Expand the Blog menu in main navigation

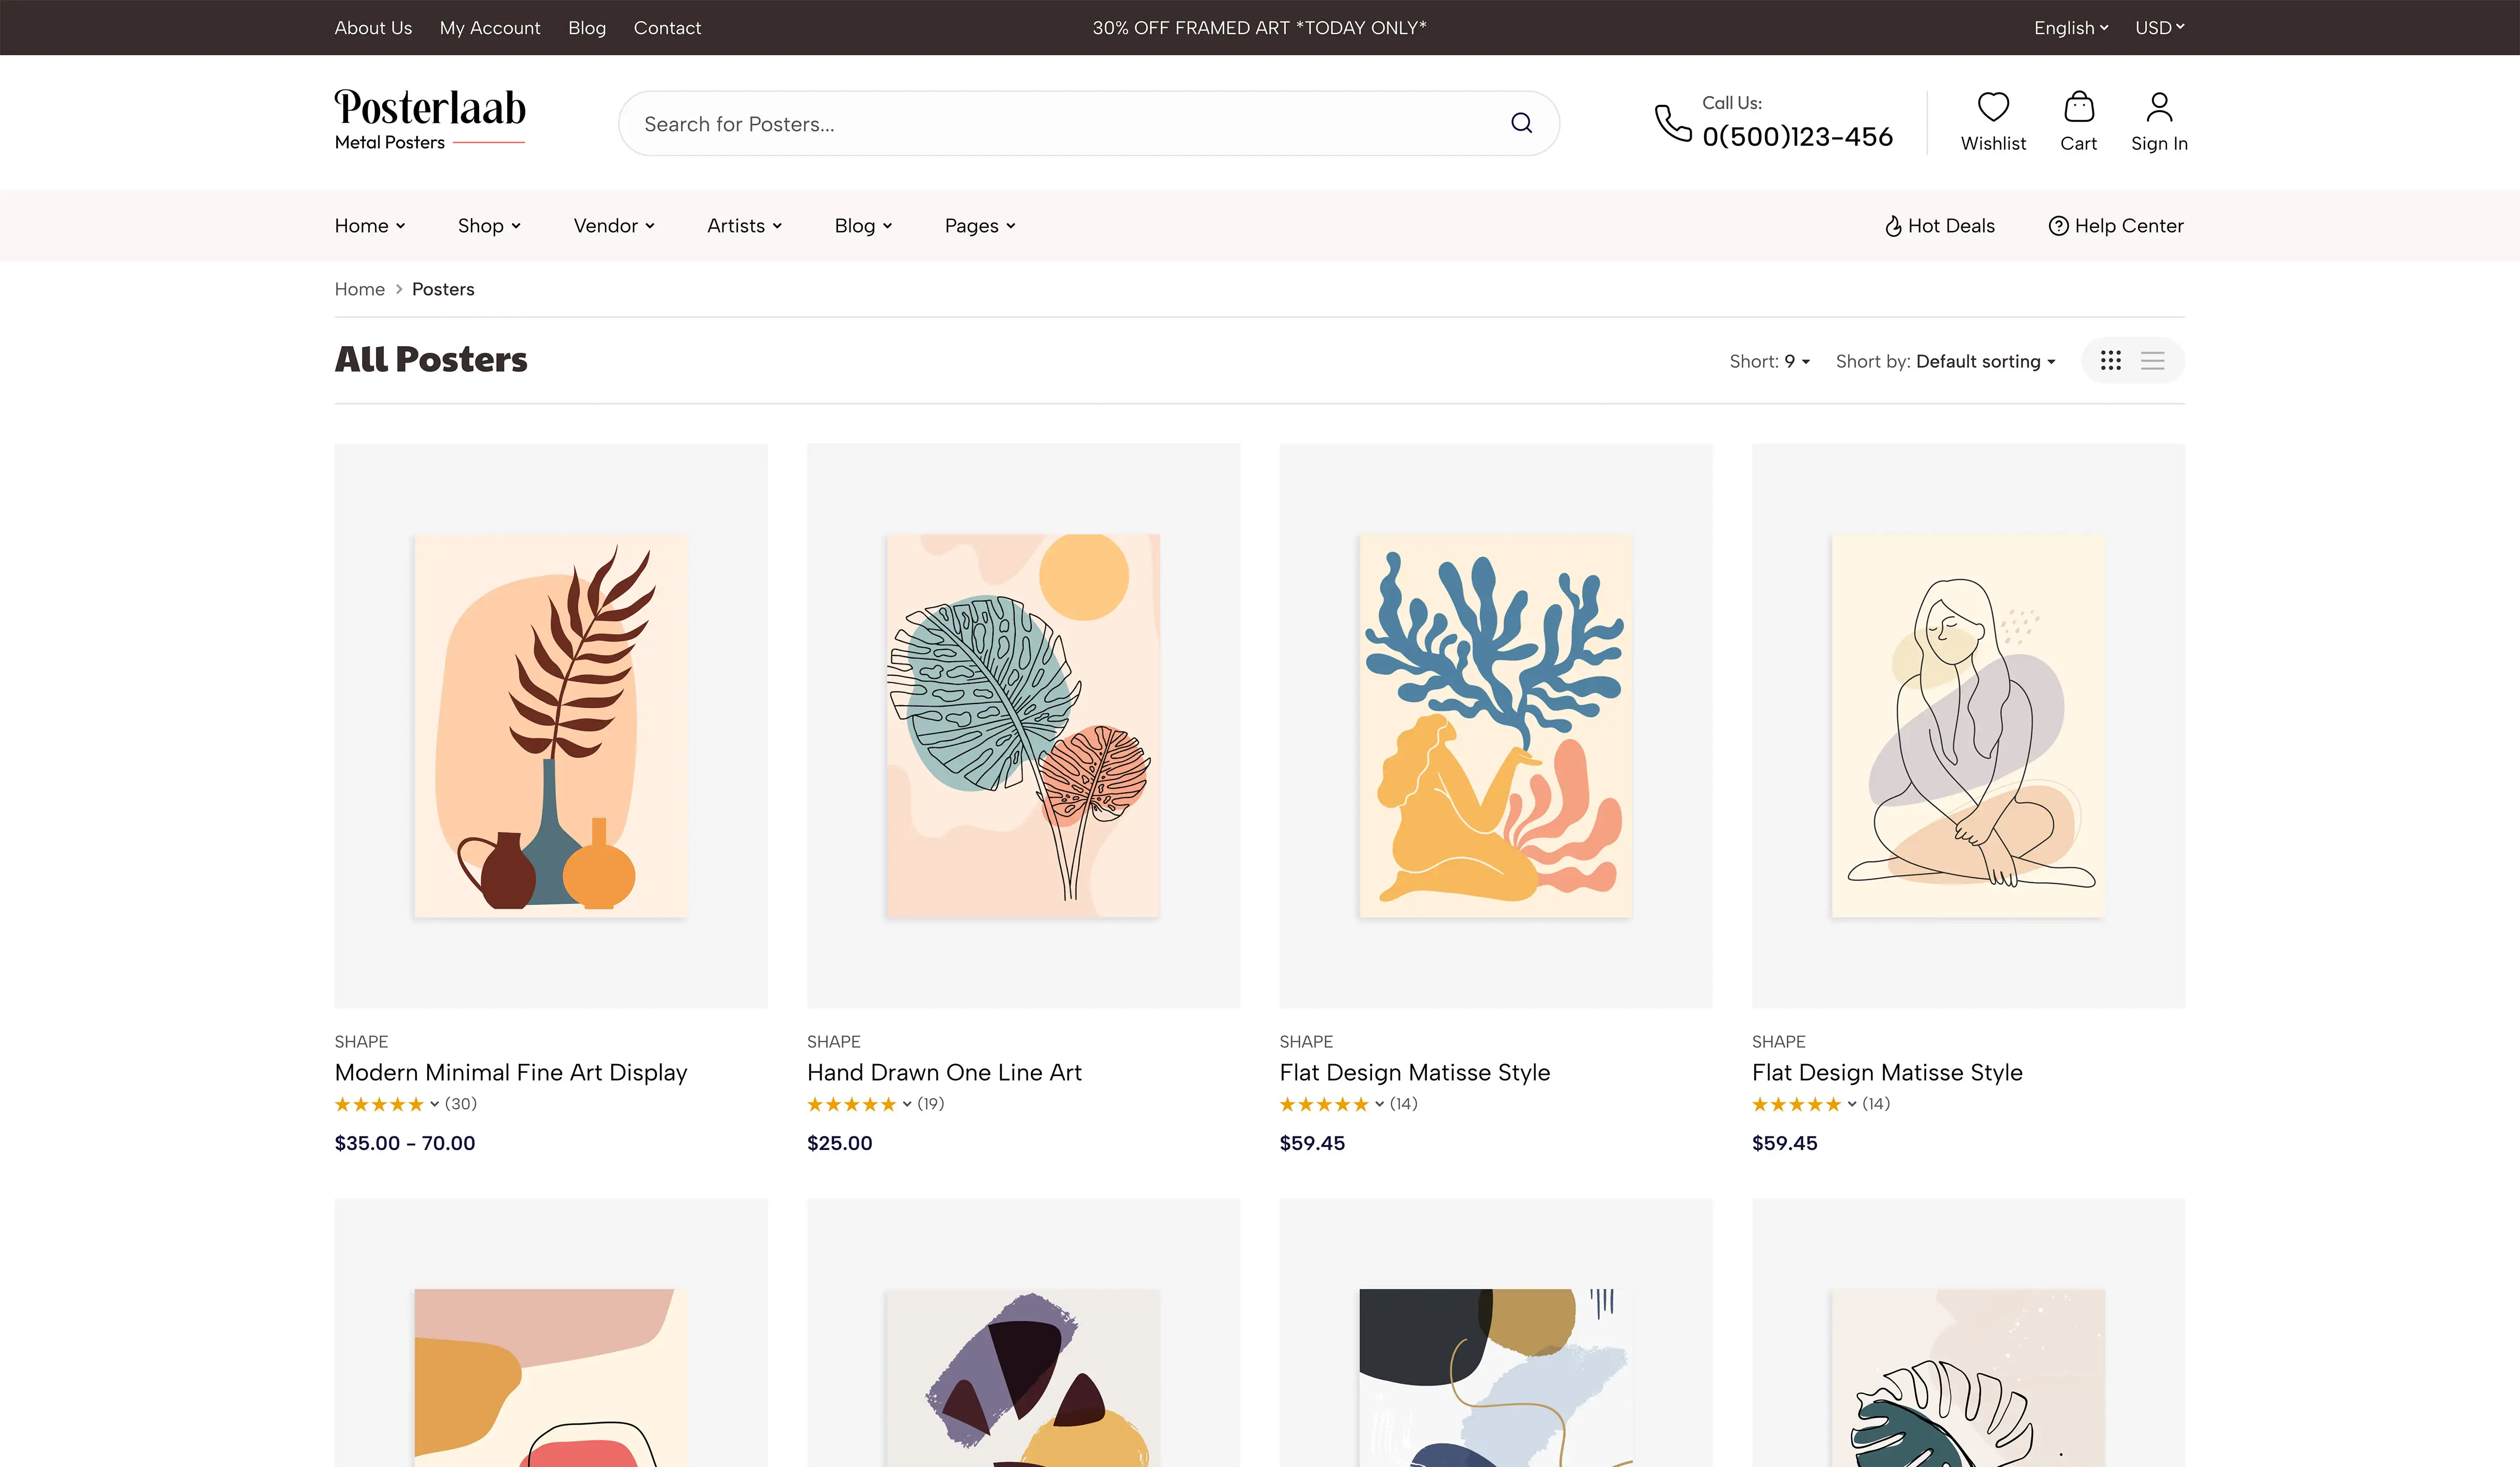(863, 226)
